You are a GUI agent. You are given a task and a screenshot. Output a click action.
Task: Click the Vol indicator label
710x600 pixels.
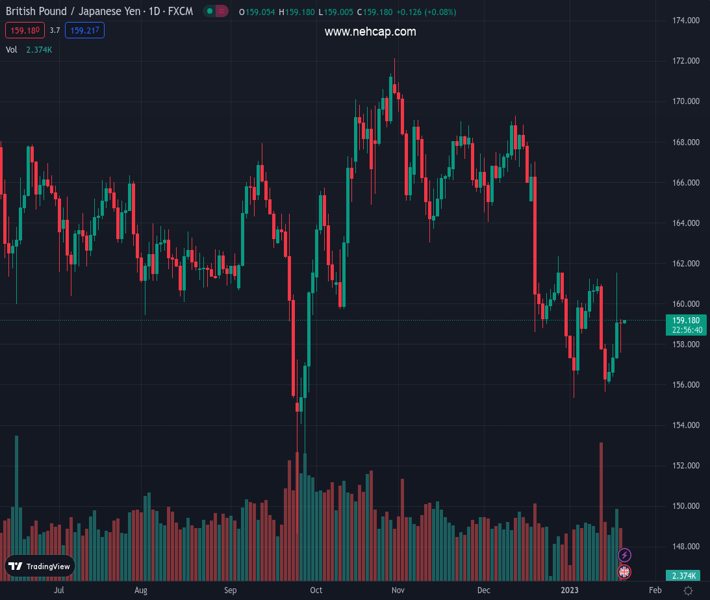click(x=11, y=49)
